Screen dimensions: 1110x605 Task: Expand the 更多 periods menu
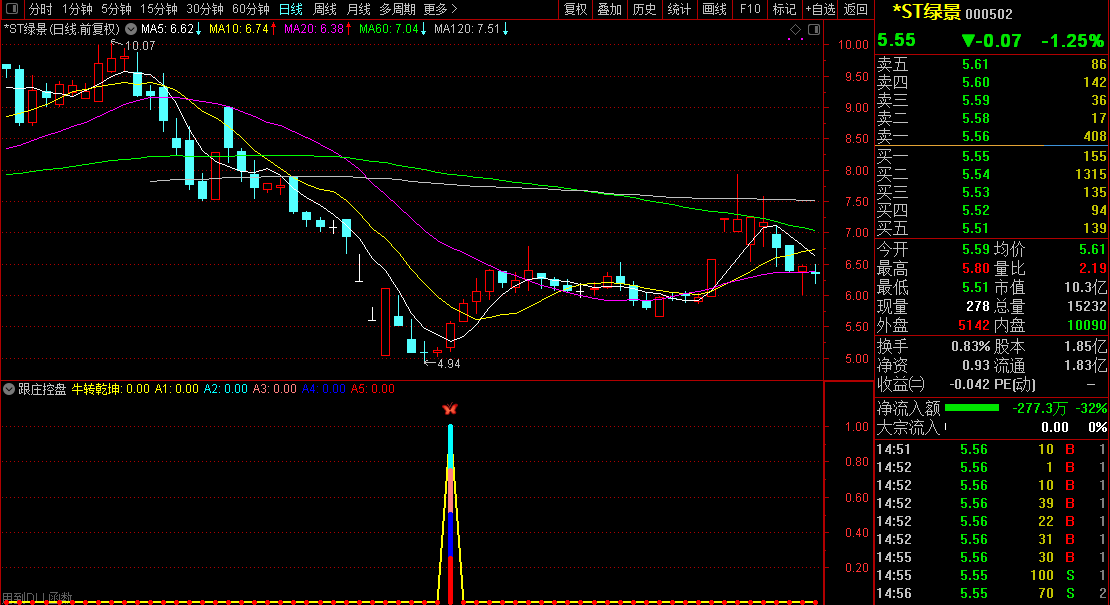pyautogui.click(x=440, y=9)
